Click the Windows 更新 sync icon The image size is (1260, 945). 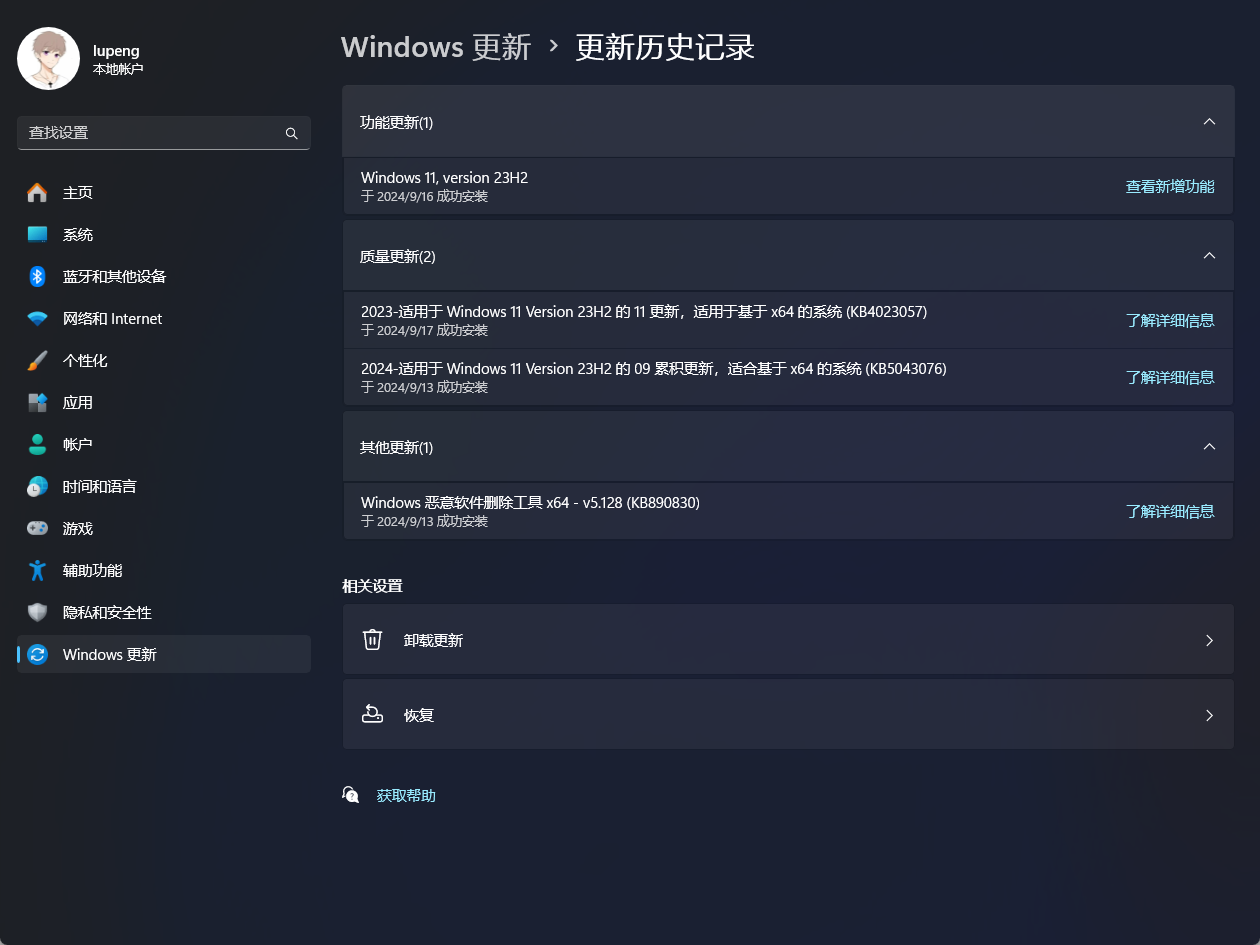coord(37,654)
